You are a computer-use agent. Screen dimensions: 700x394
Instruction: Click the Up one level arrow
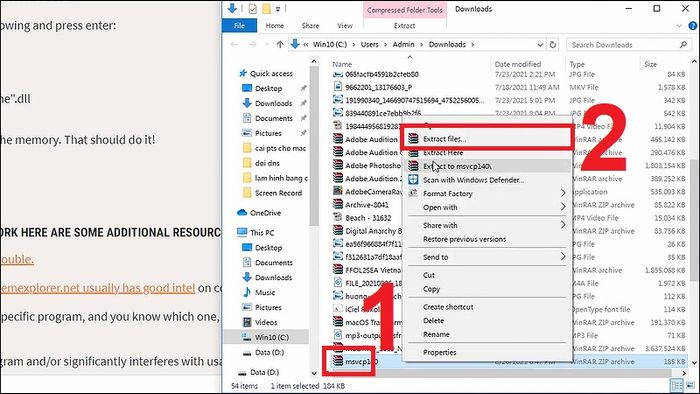click(280, 44)
